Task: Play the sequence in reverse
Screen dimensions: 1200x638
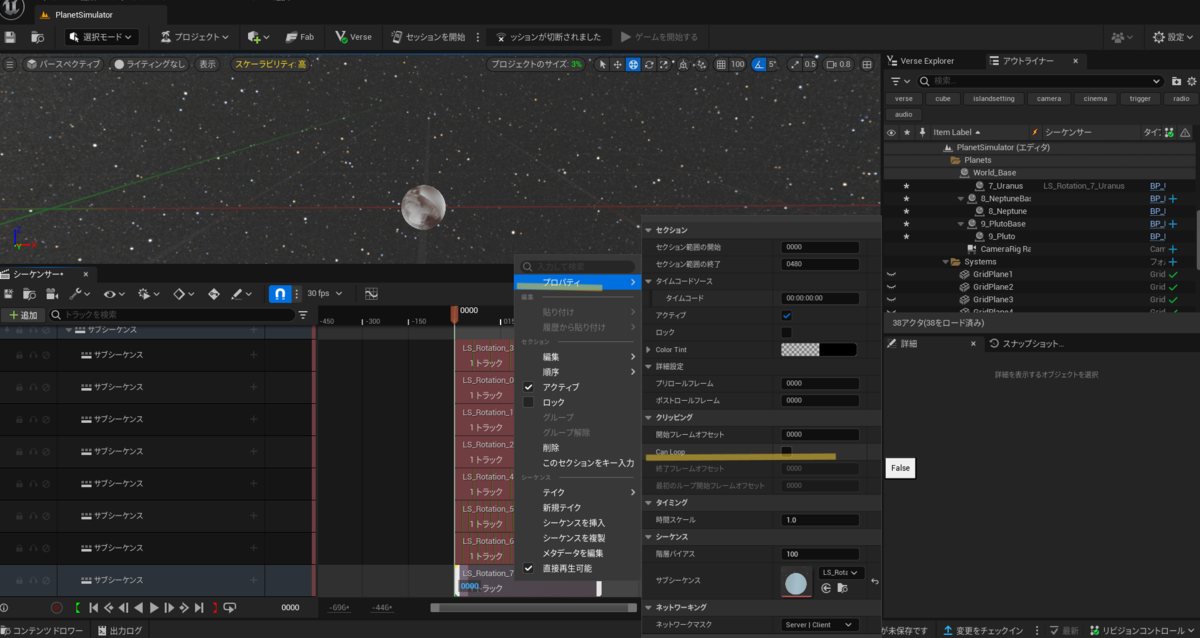Action: 138,607
